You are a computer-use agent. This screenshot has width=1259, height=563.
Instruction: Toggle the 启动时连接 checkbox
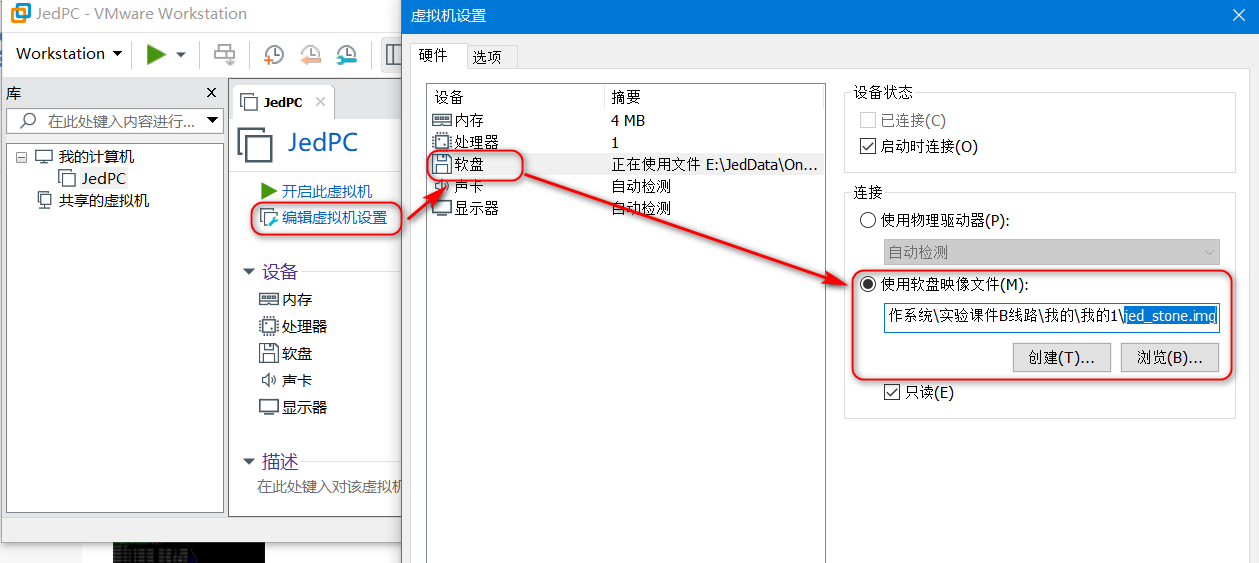(868, 146)
